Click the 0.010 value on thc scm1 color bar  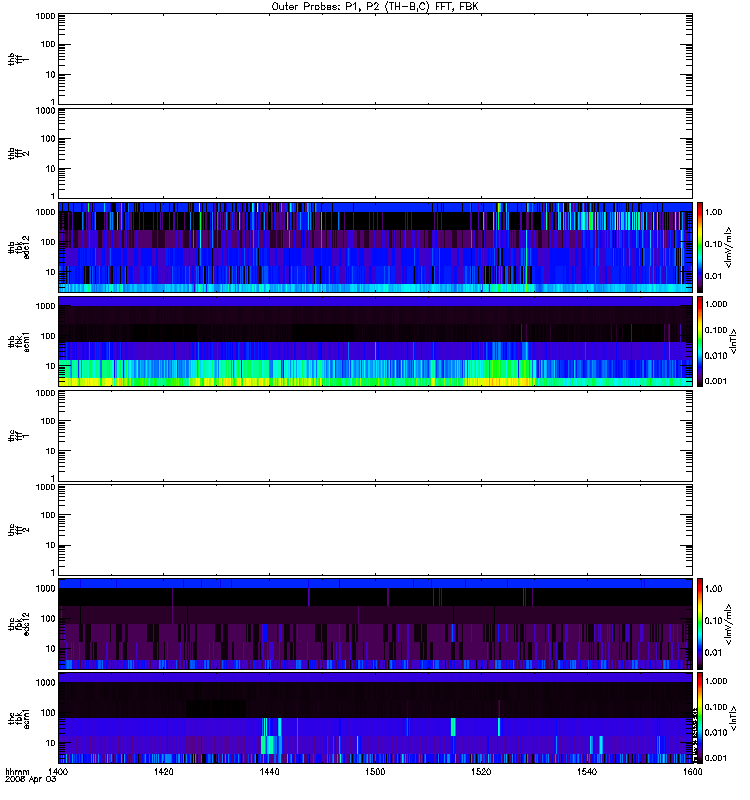pyautogui.click(x=716, y=733)
